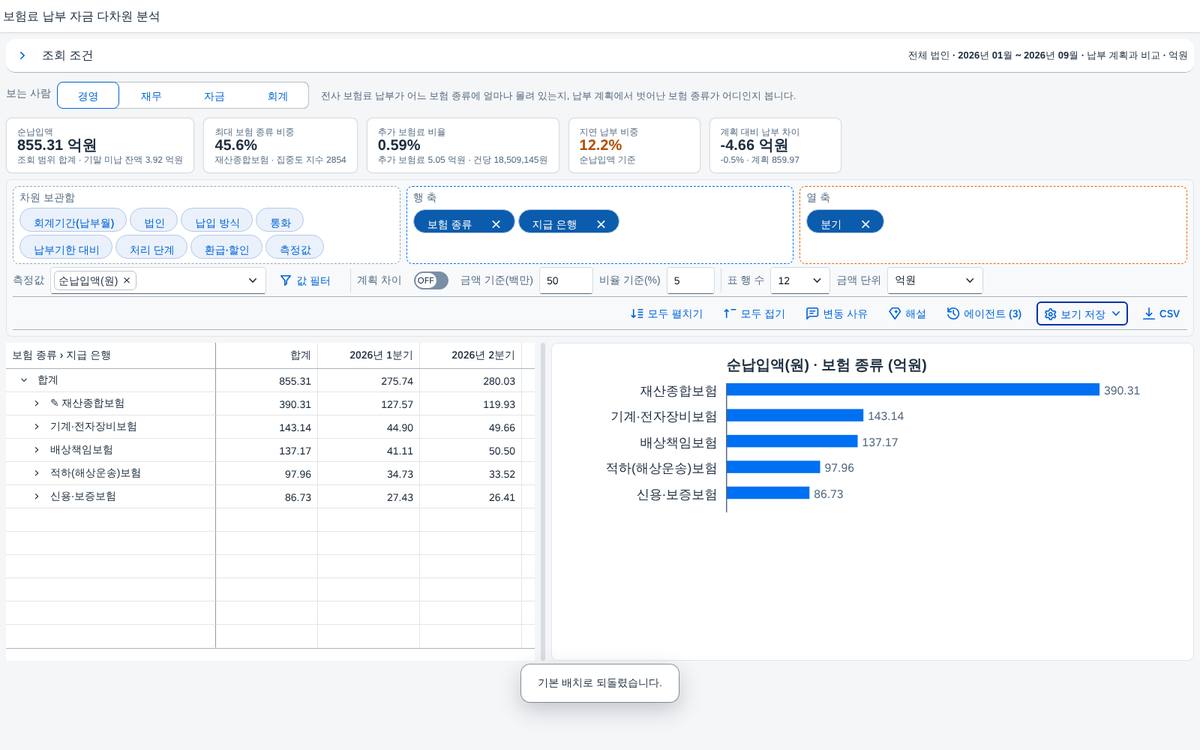
Task: Toggle the 계획 차이 OFF switch
Action: click(431, 281)
